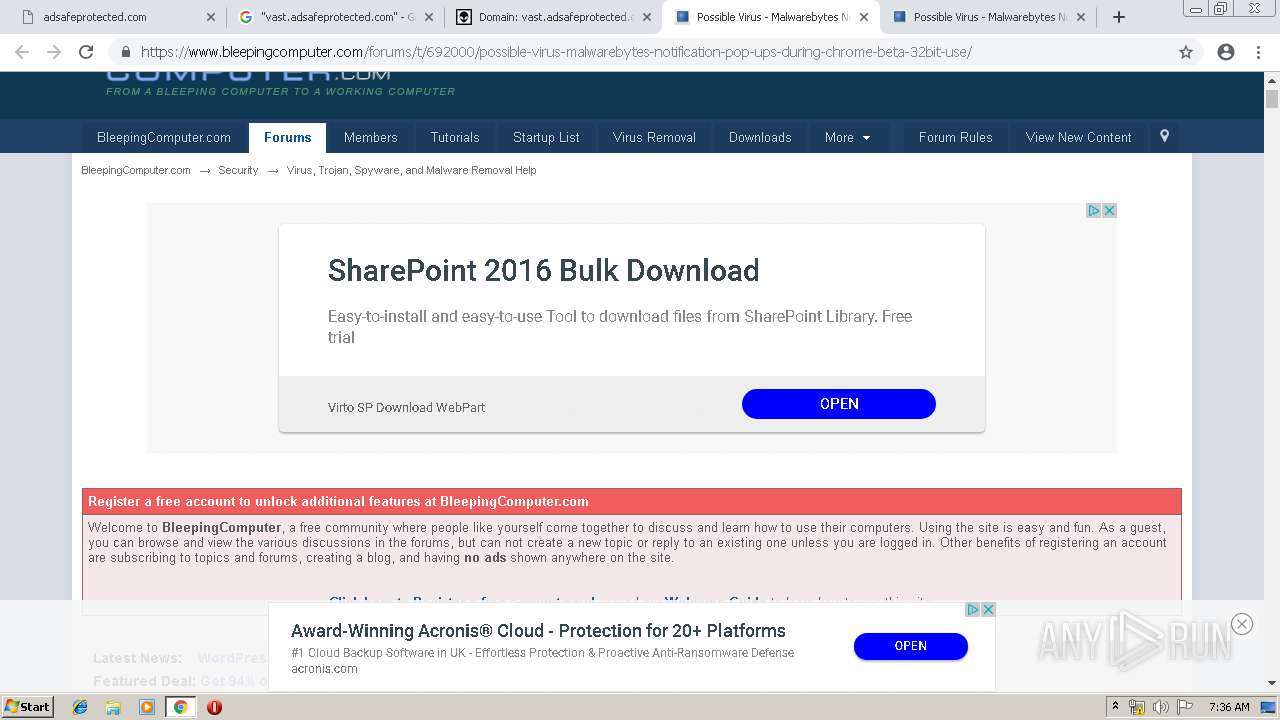
Task: Go forward with the browser forward arrow
Action: (54, 52)
